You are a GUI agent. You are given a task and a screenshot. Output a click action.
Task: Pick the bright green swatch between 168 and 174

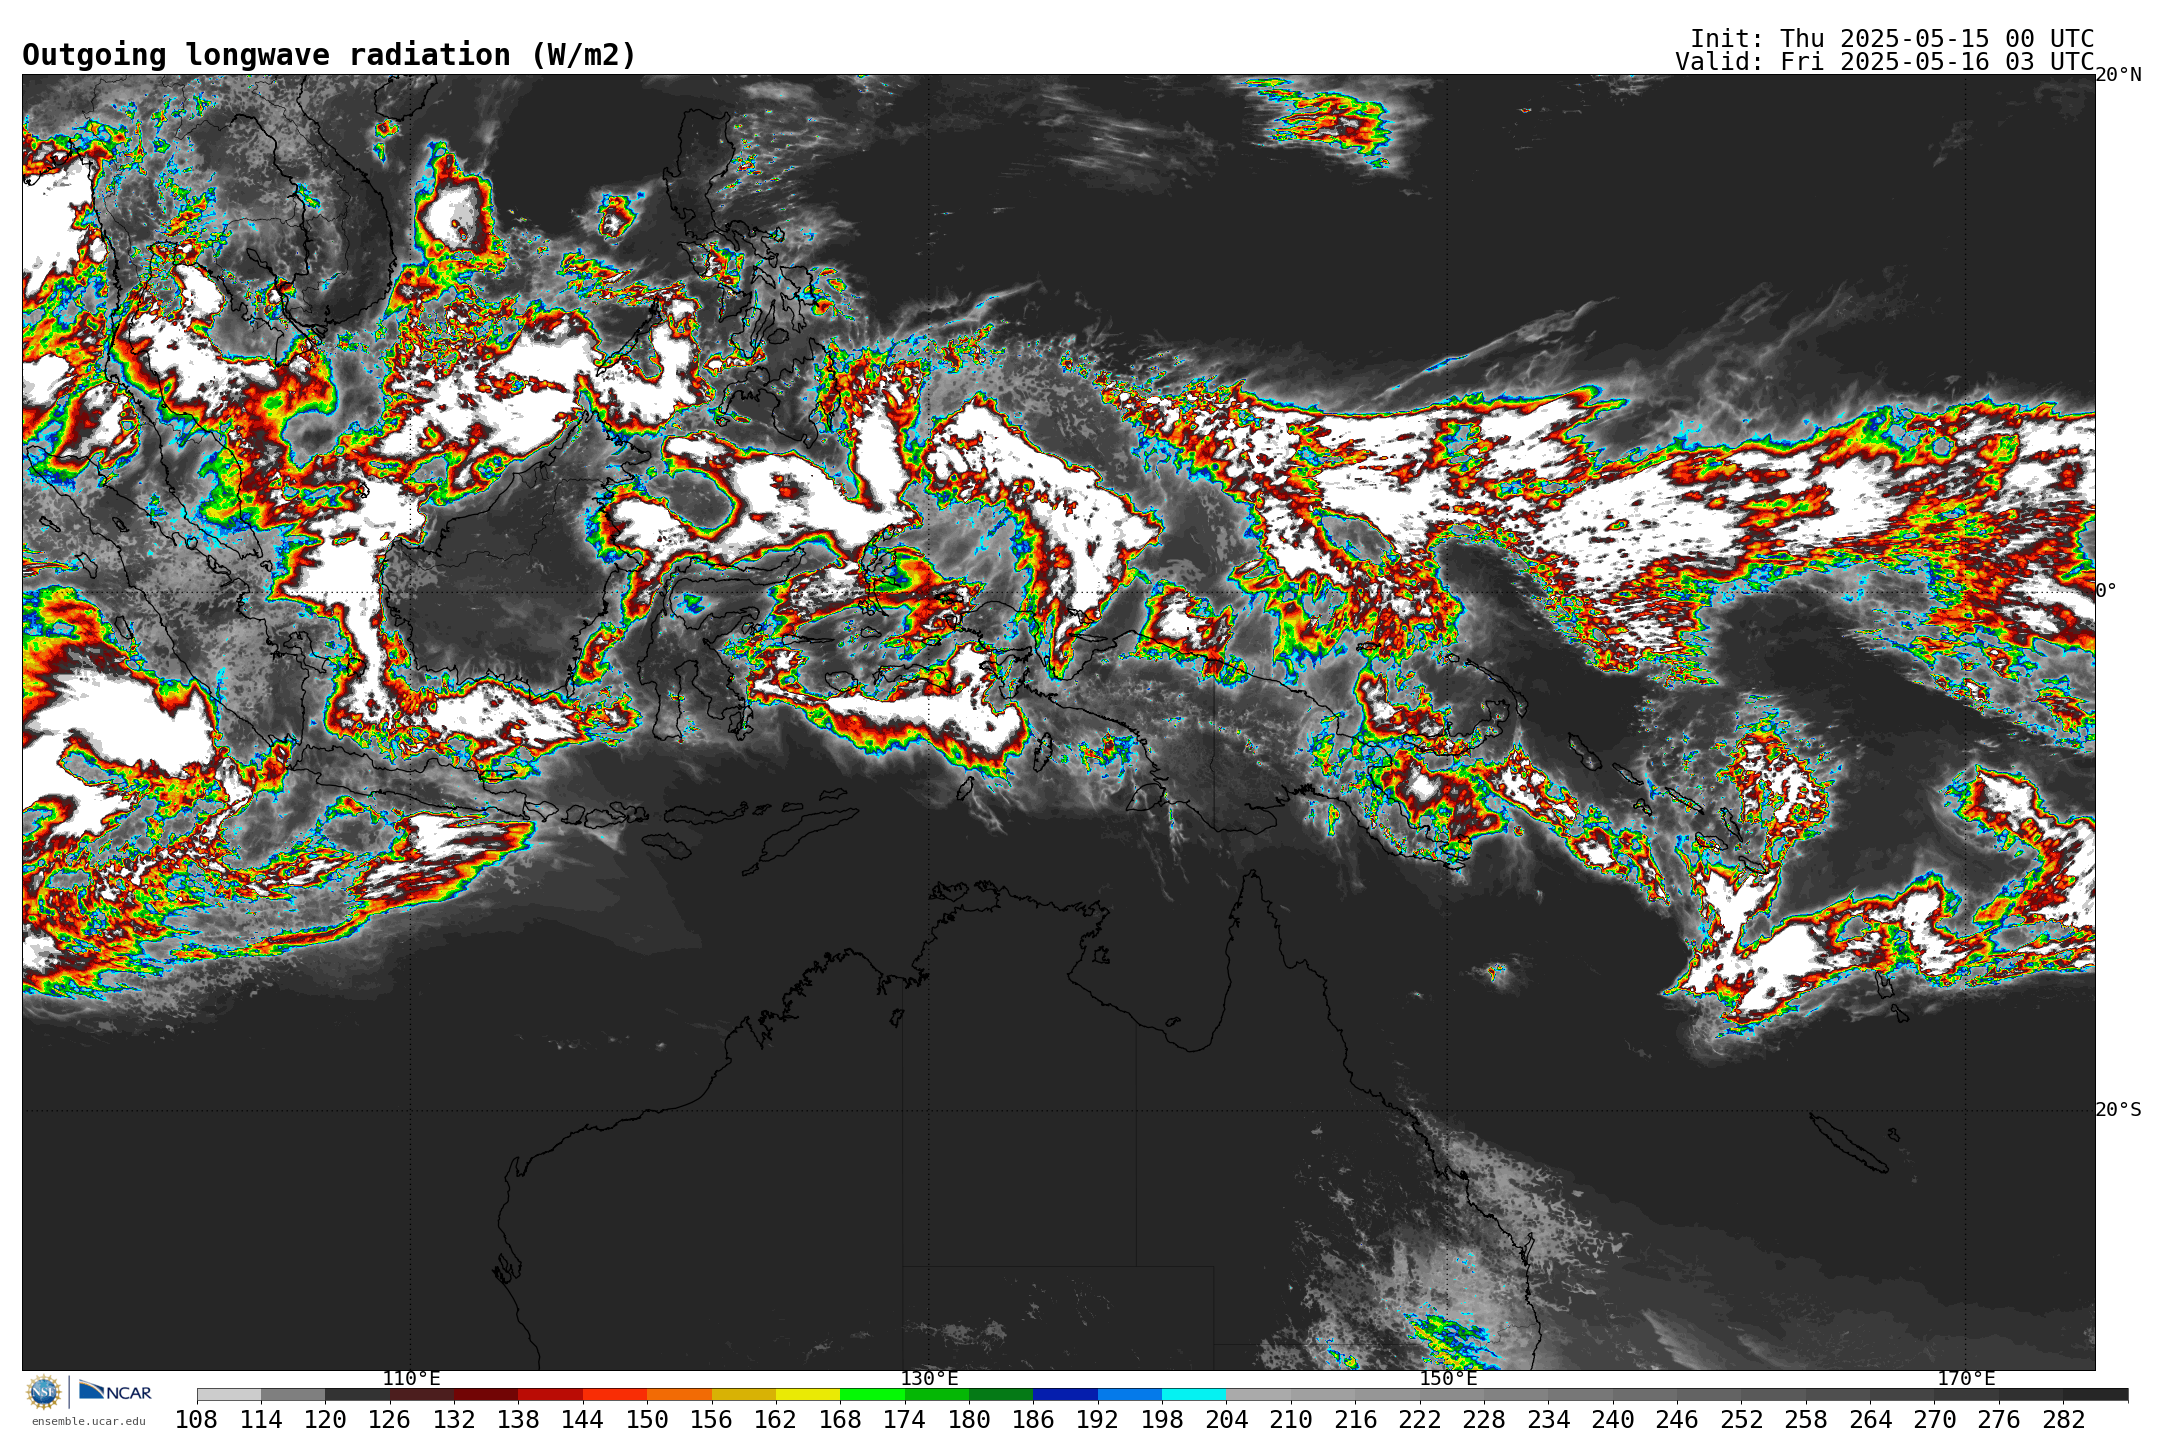pos(872,1394)
